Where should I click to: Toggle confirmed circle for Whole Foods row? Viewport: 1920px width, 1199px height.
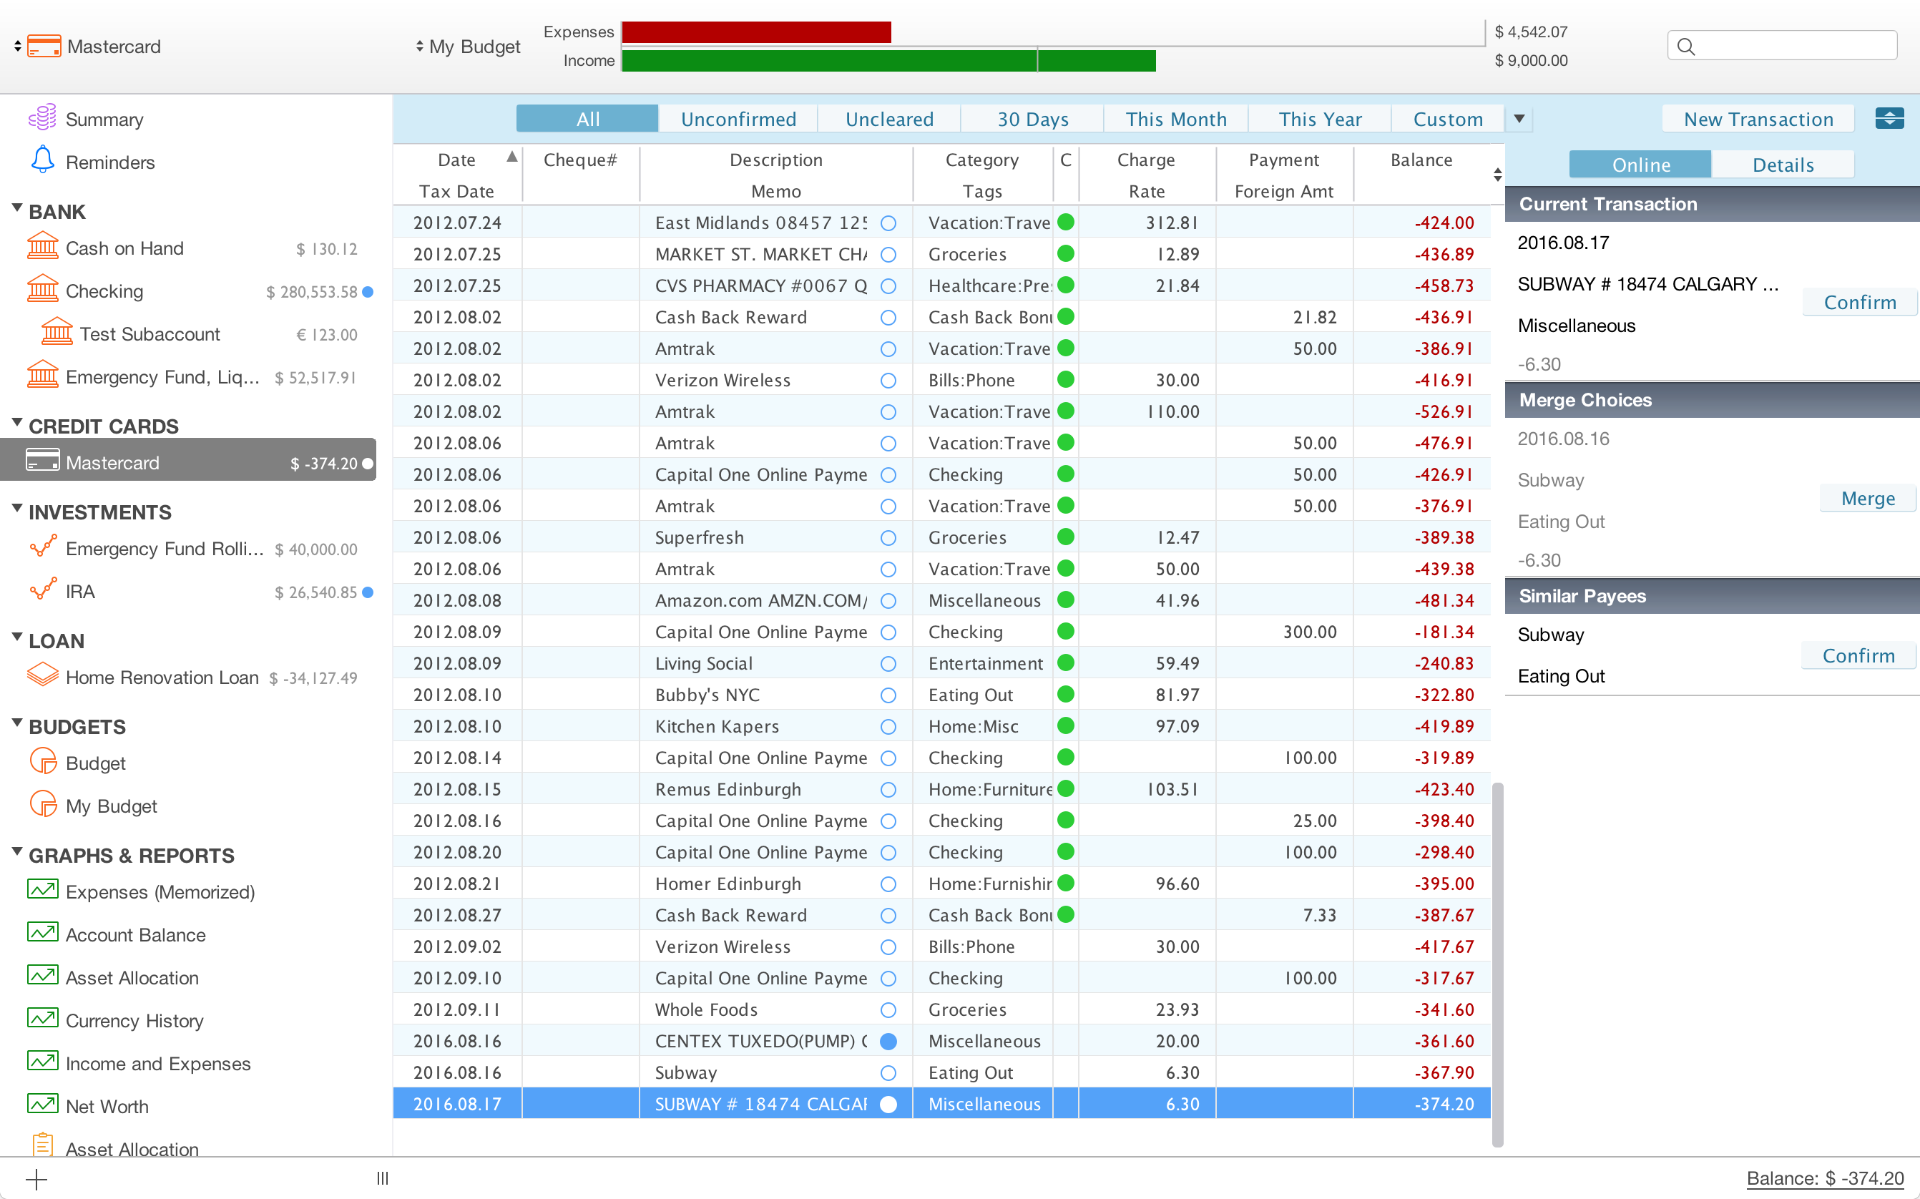(x=888, y=1010)
